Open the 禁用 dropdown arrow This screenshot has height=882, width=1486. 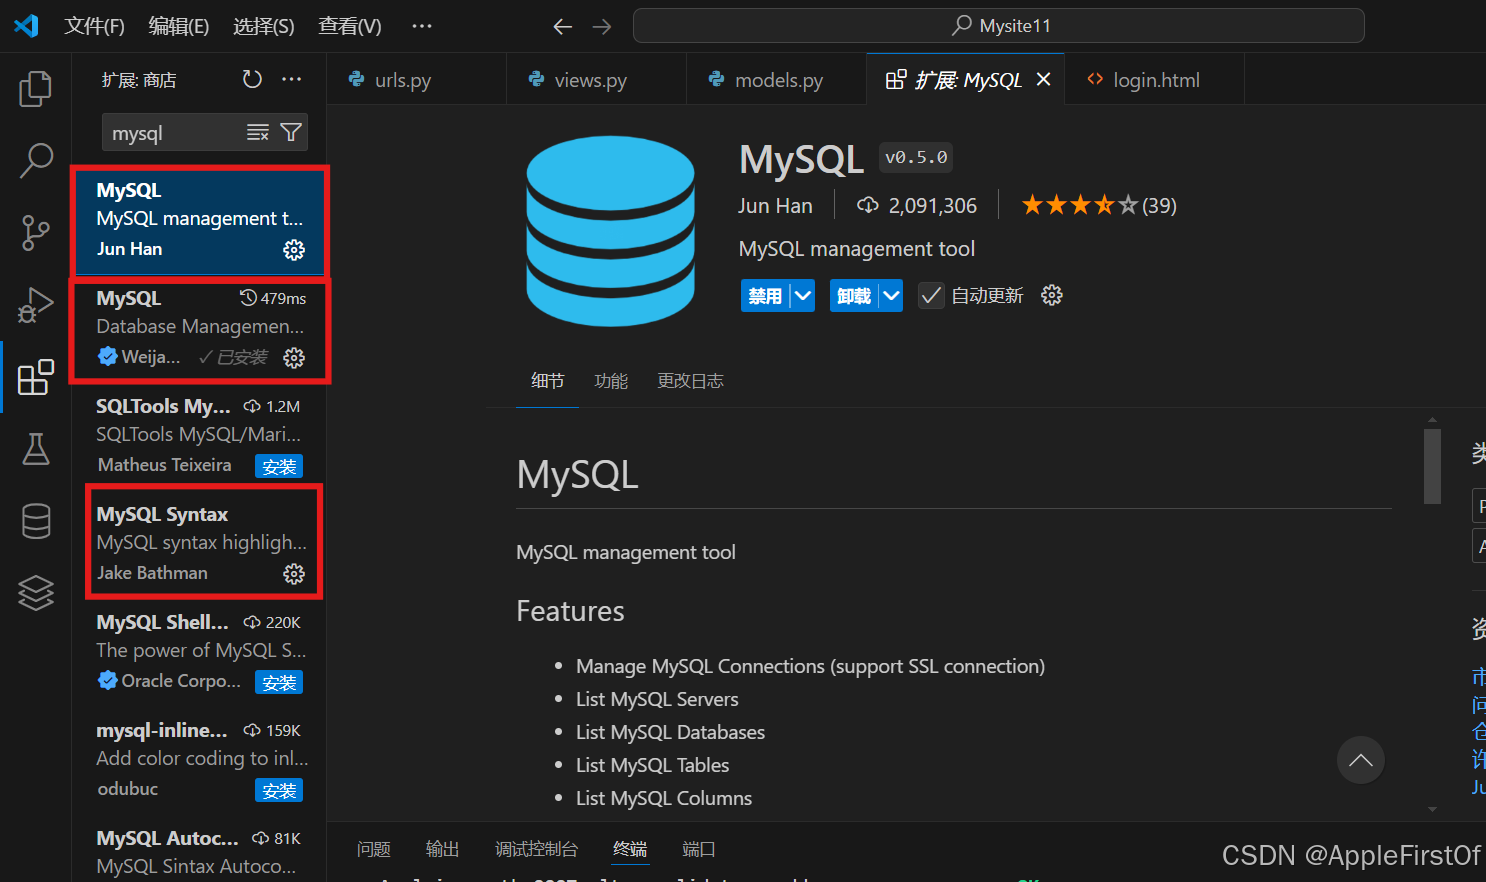[x=801, y=294]
